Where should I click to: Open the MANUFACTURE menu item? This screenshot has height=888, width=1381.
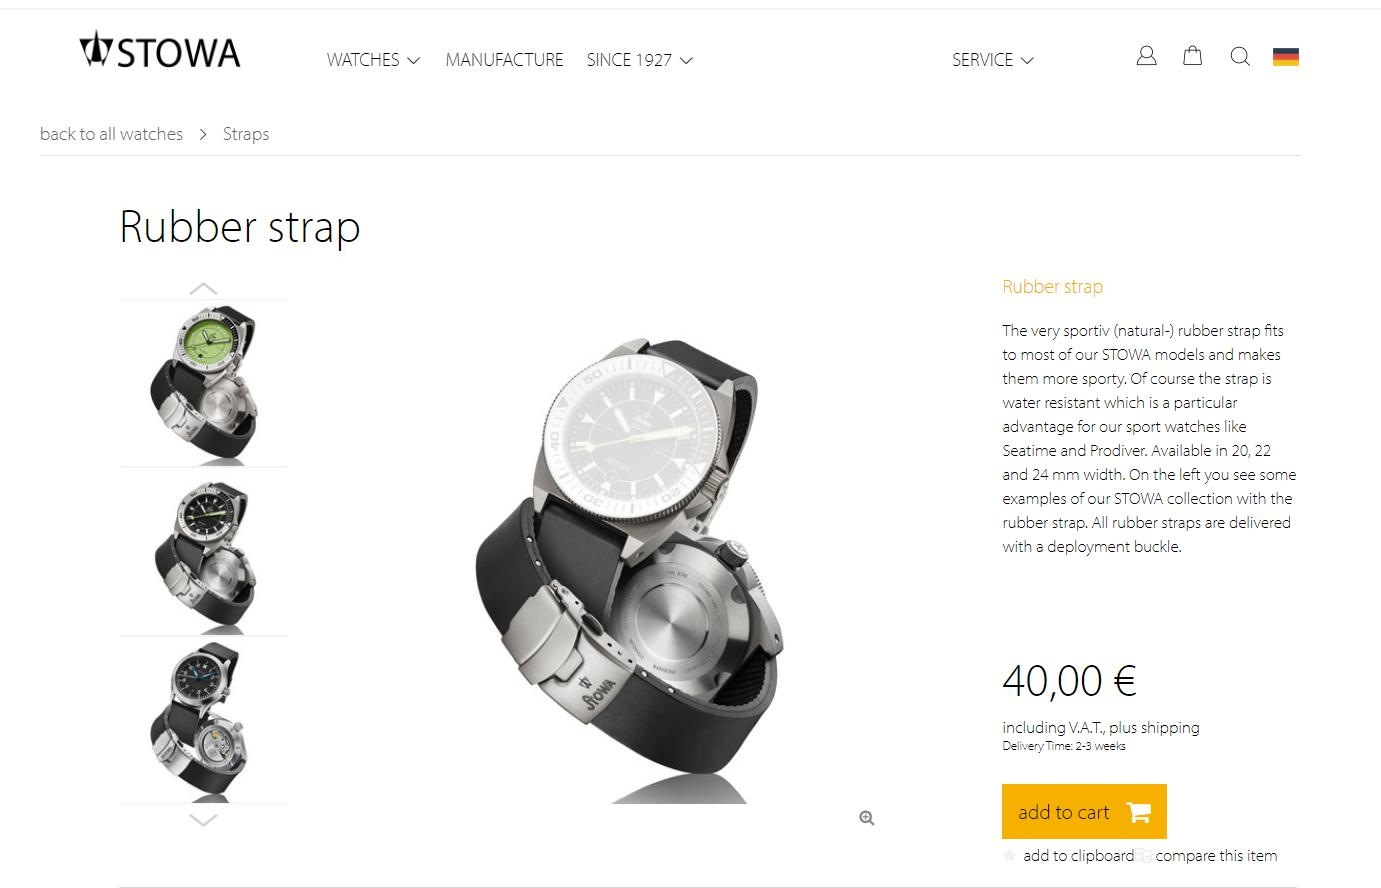tap(504, 60)
